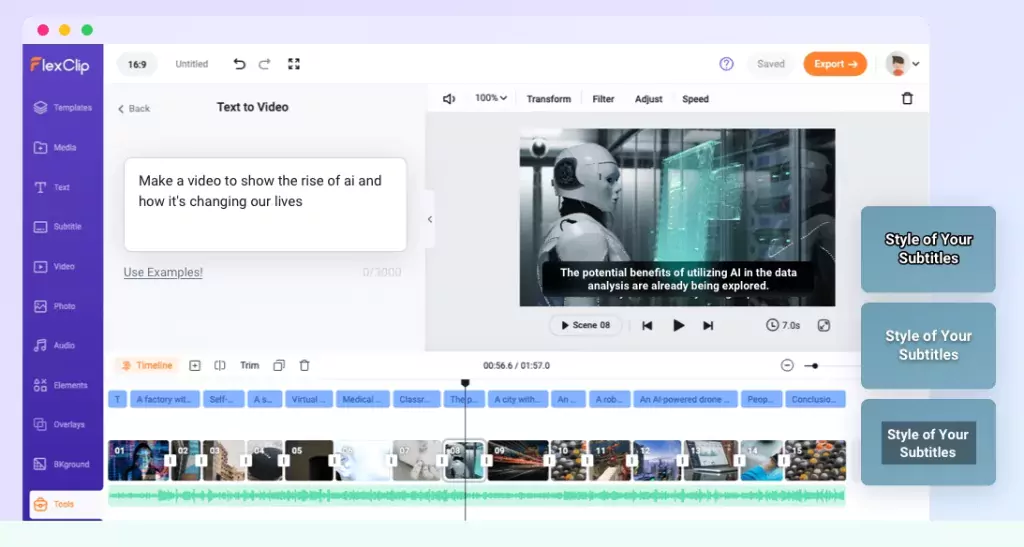Switch to Timeline mode
The height and width of the screenshot is (547, 1024).
tap(147, 366)
